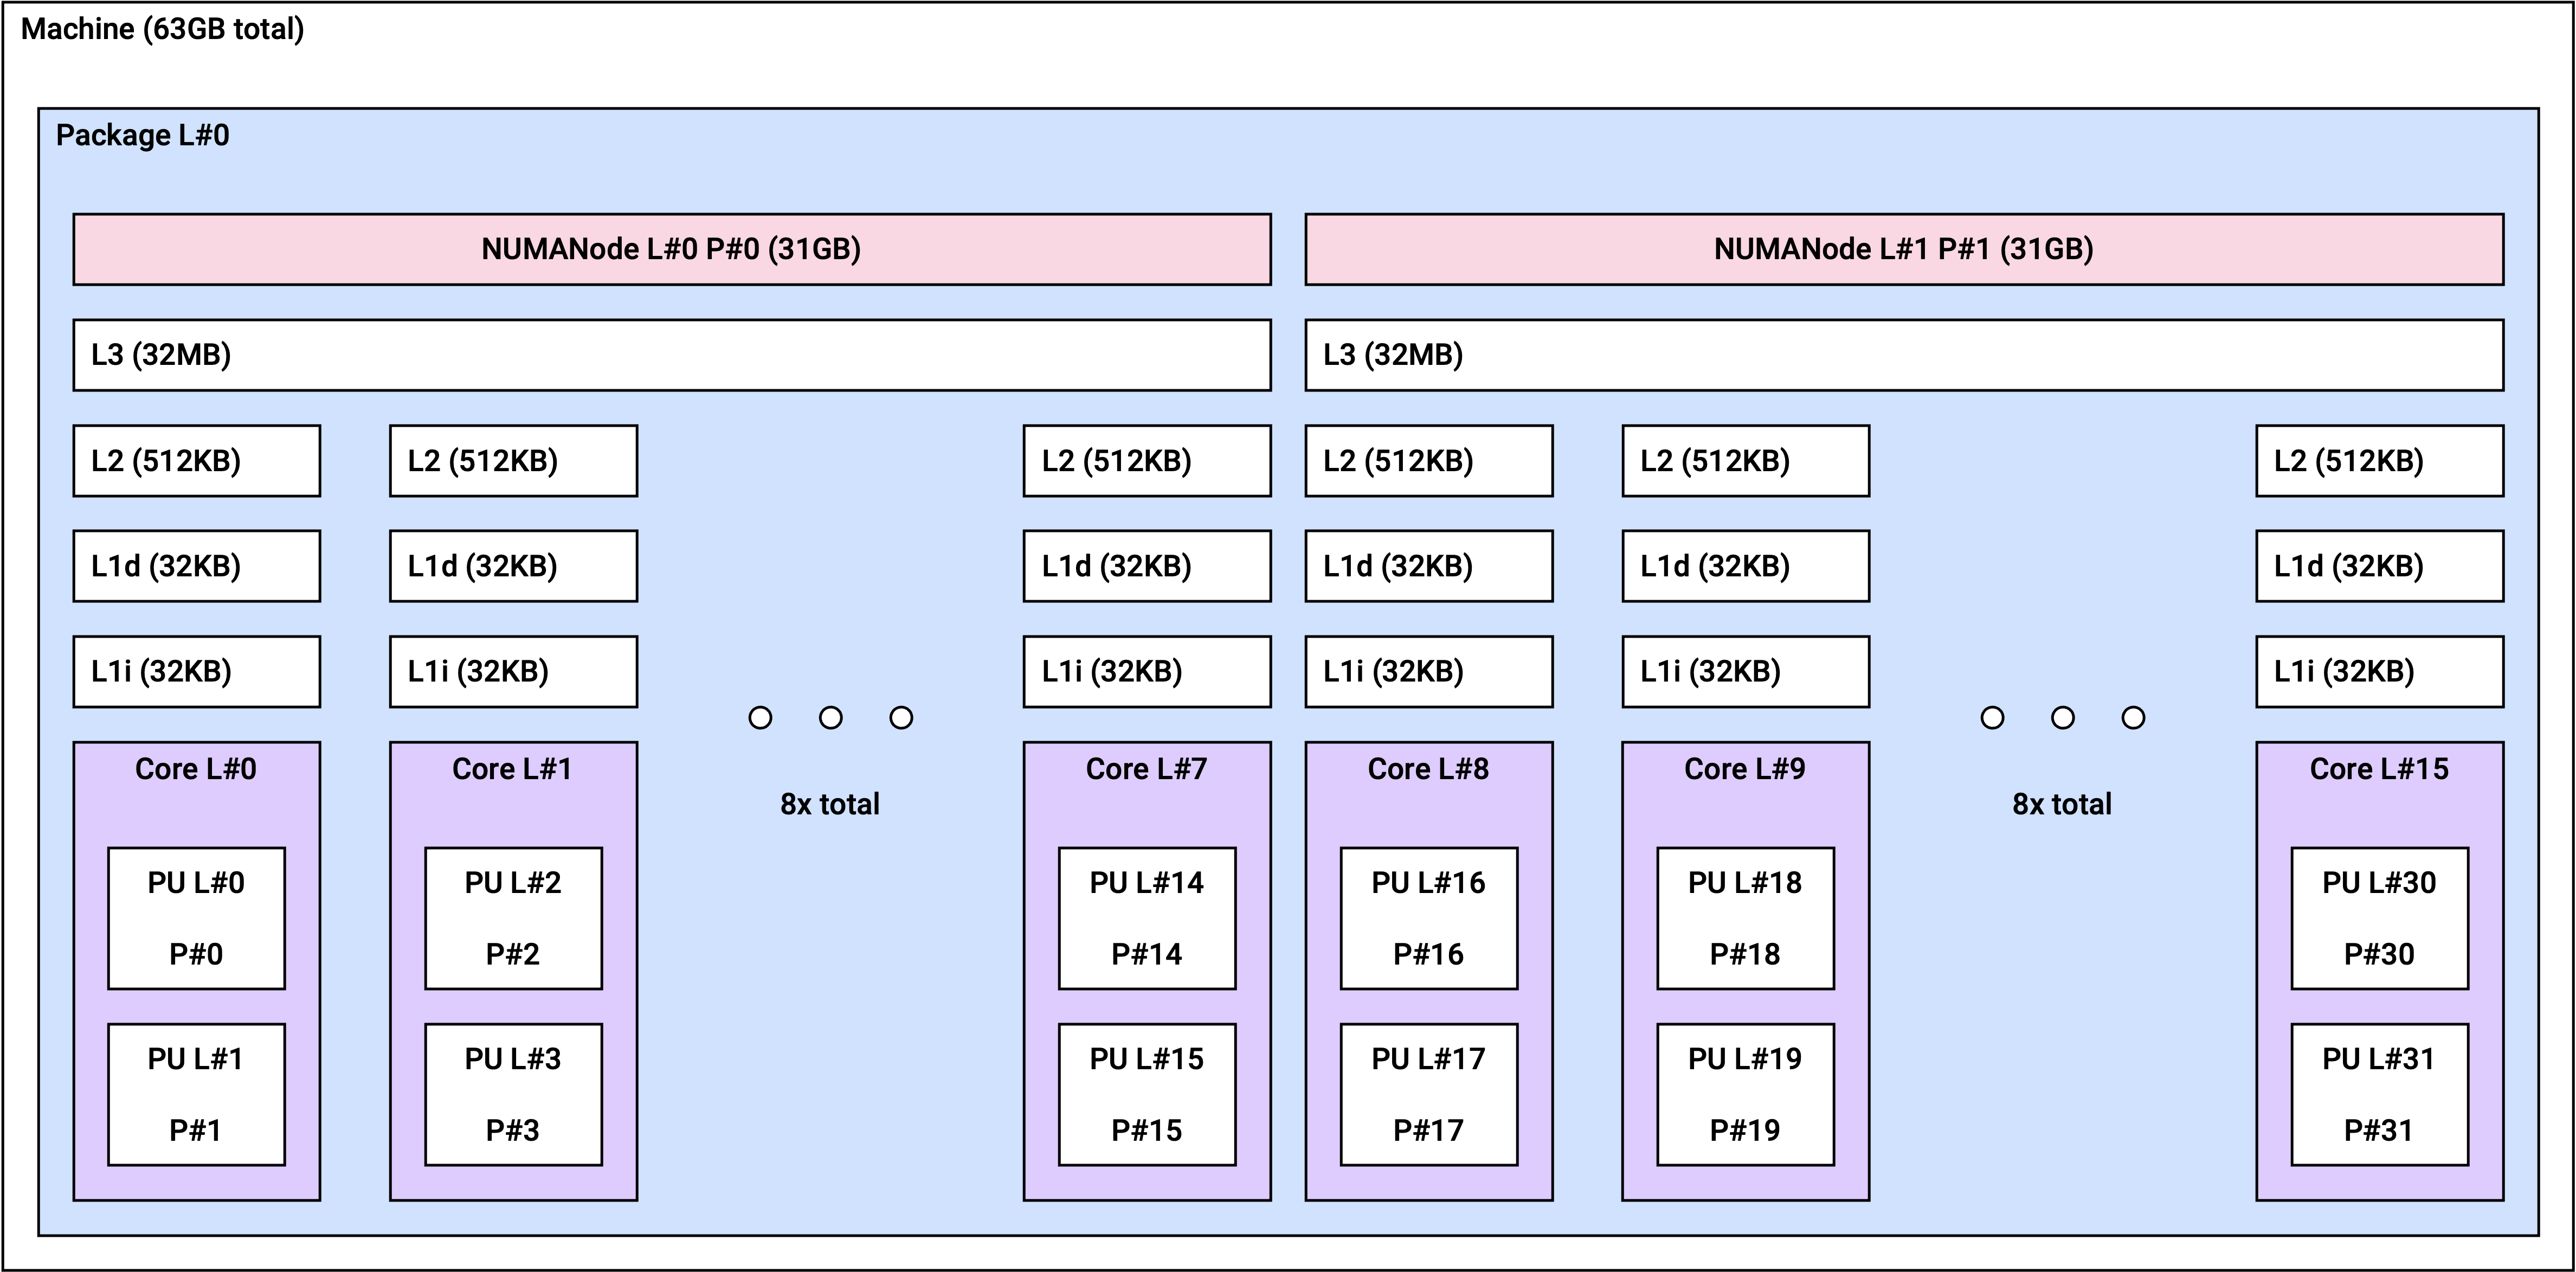Viewport: 2576px width, 1272px height.
Task: Select L3 (32MB) under NUMANode L#1
Action: [1904, 355]
